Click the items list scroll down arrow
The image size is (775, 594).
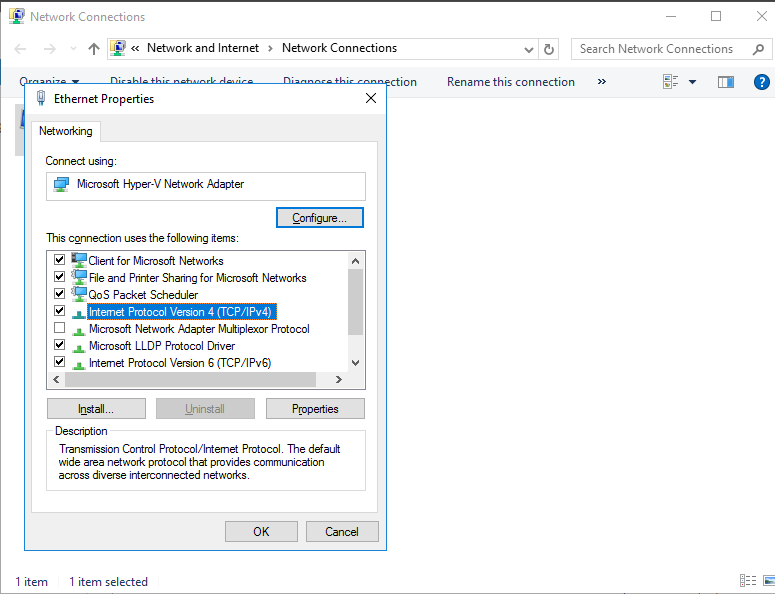click(x=355, y=363)
